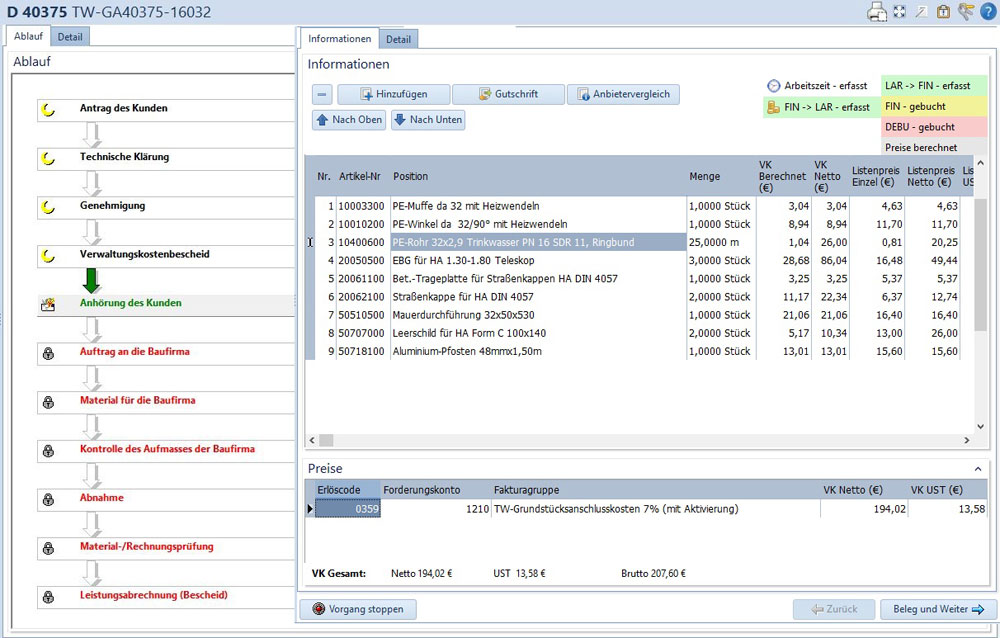Select row PE-Muffe da 32 mit Heizwendeln
This screenshot has width=1000, height=638.
tap(638, 206)
